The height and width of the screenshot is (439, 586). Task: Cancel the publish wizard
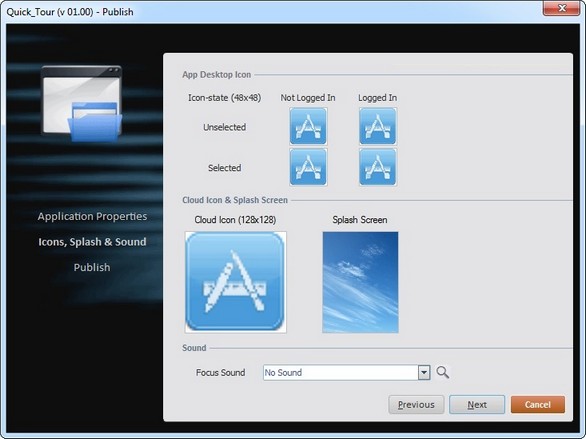pyautogui.click(x=537, y=405)
